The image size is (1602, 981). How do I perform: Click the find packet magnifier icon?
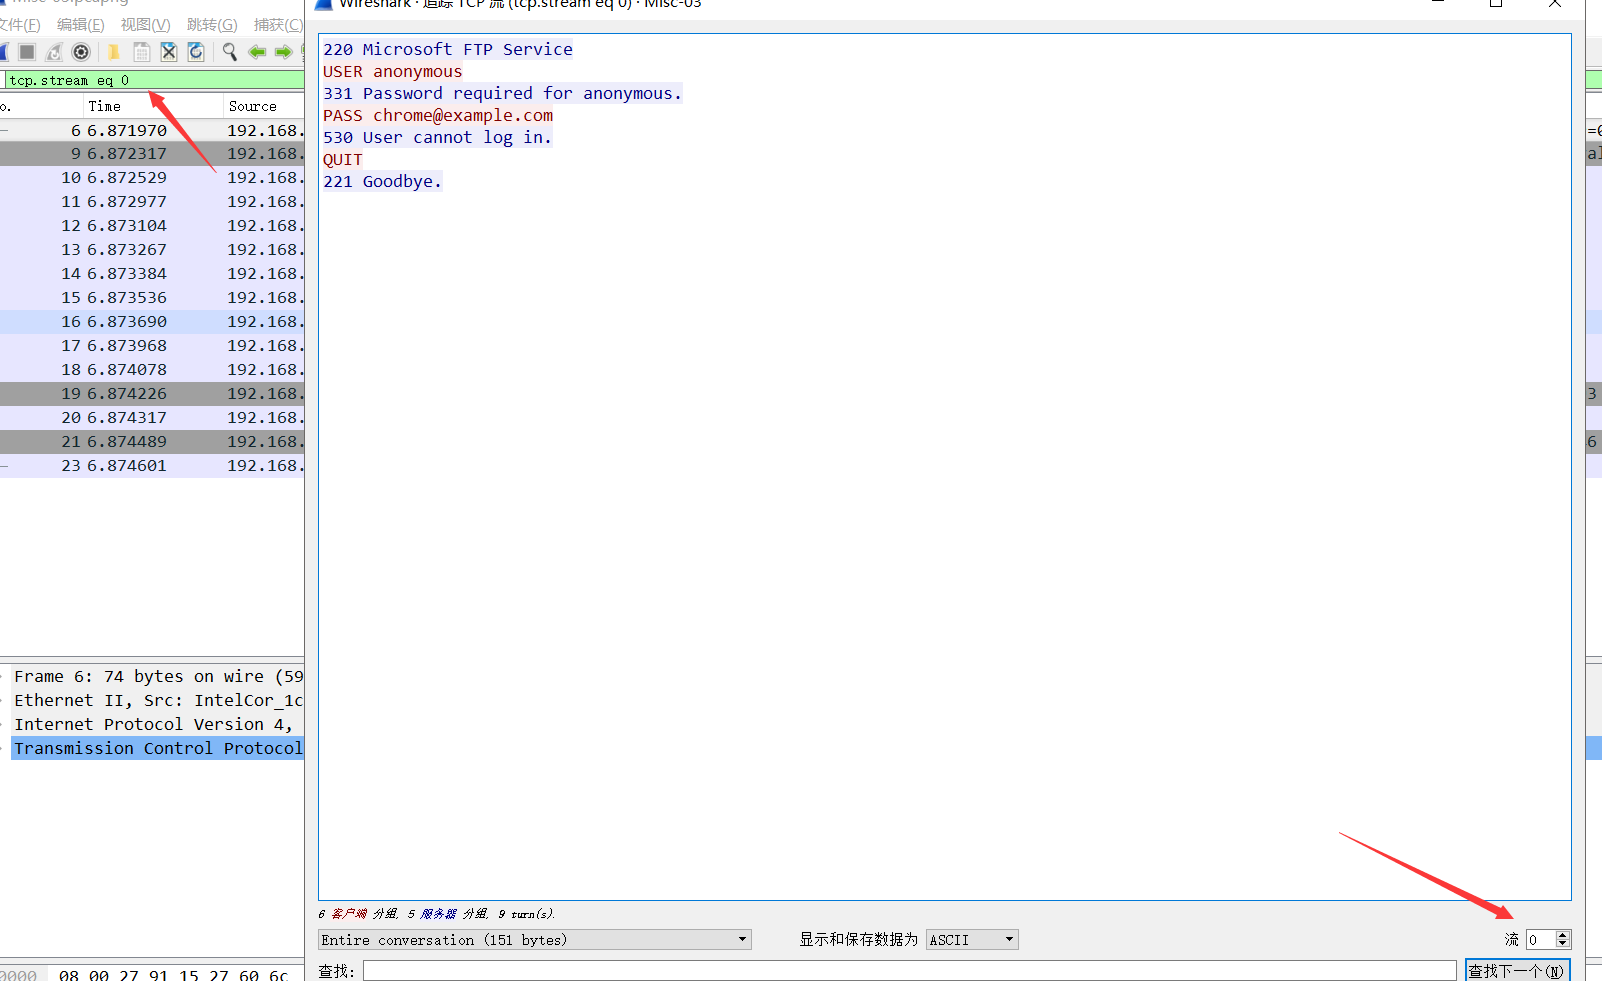[x=230, y=52]
